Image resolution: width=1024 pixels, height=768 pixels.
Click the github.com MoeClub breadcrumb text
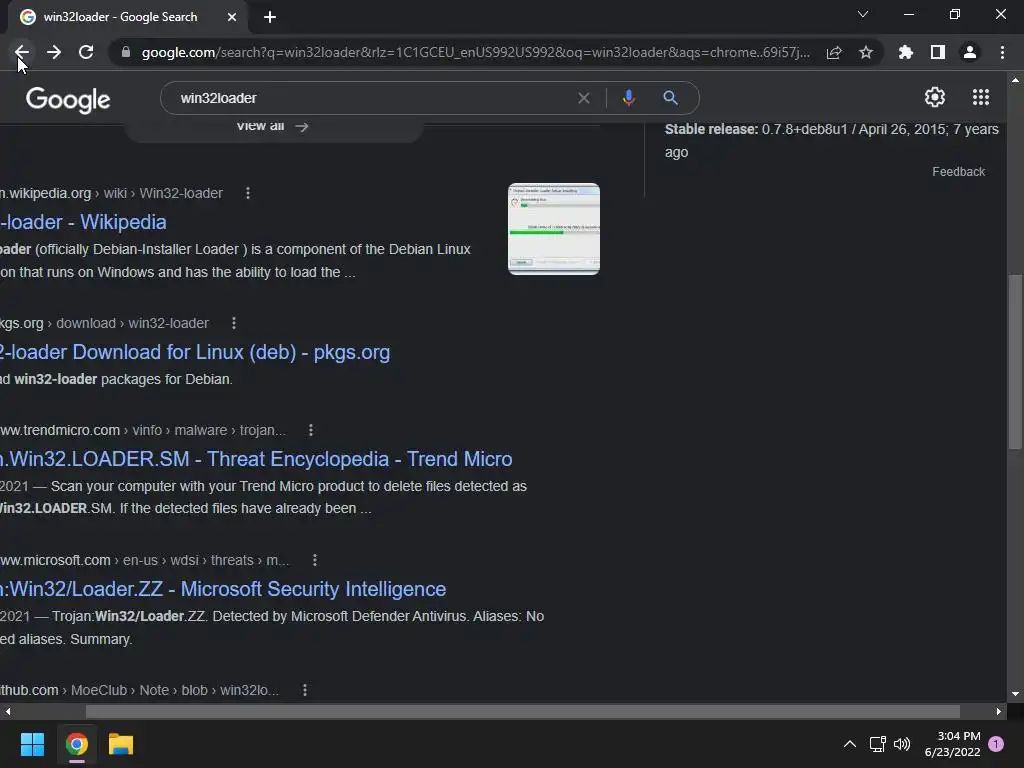[139, 690]
